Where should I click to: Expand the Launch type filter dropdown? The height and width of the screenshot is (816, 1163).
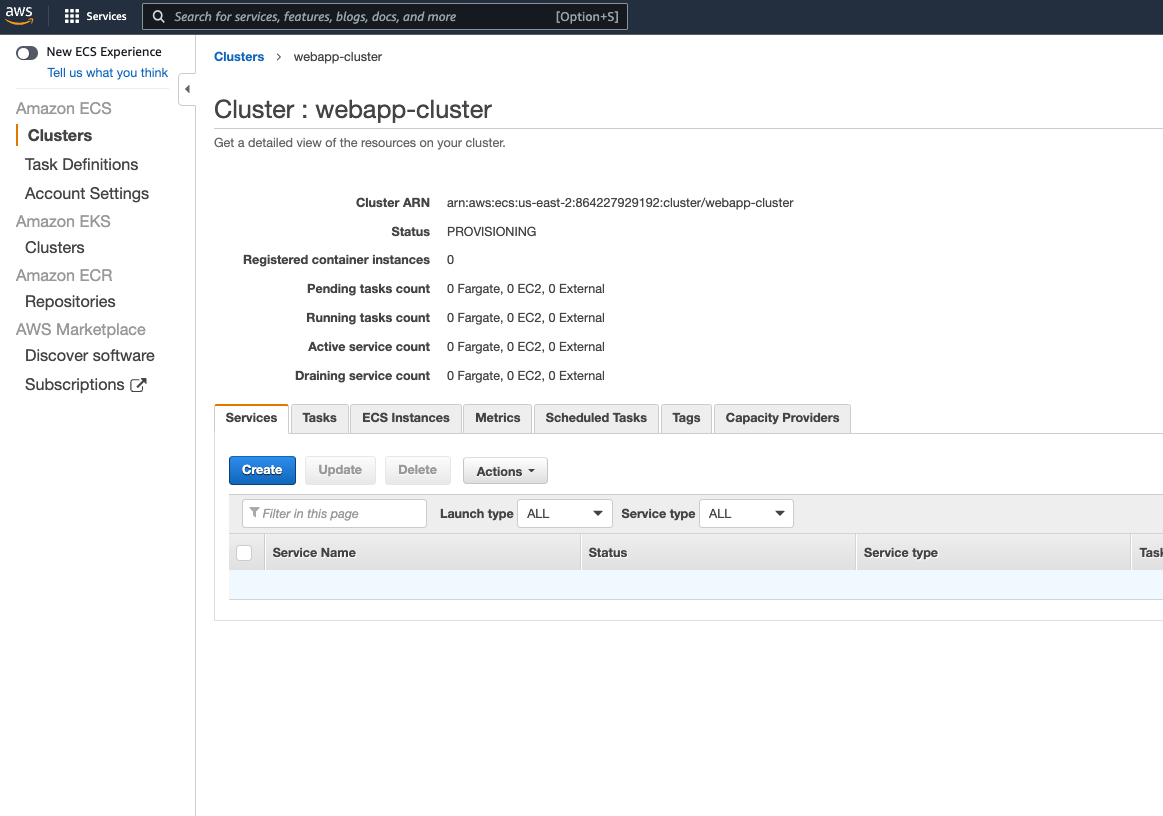pos(564,513)
